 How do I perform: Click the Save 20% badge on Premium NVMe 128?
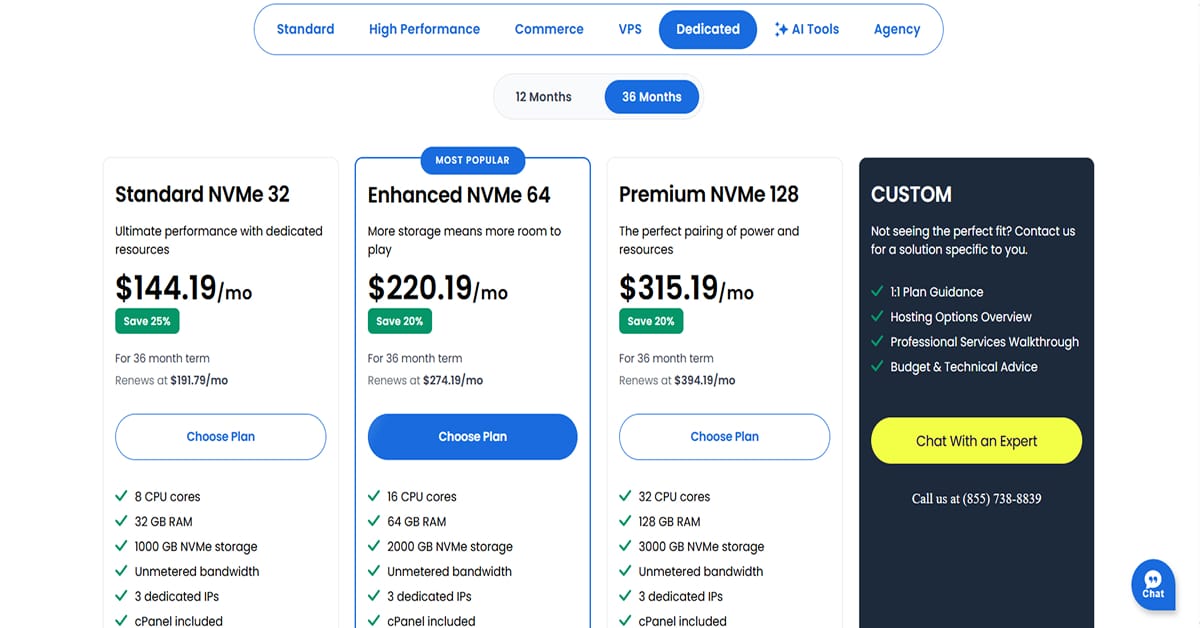click(x=651, y=321)
